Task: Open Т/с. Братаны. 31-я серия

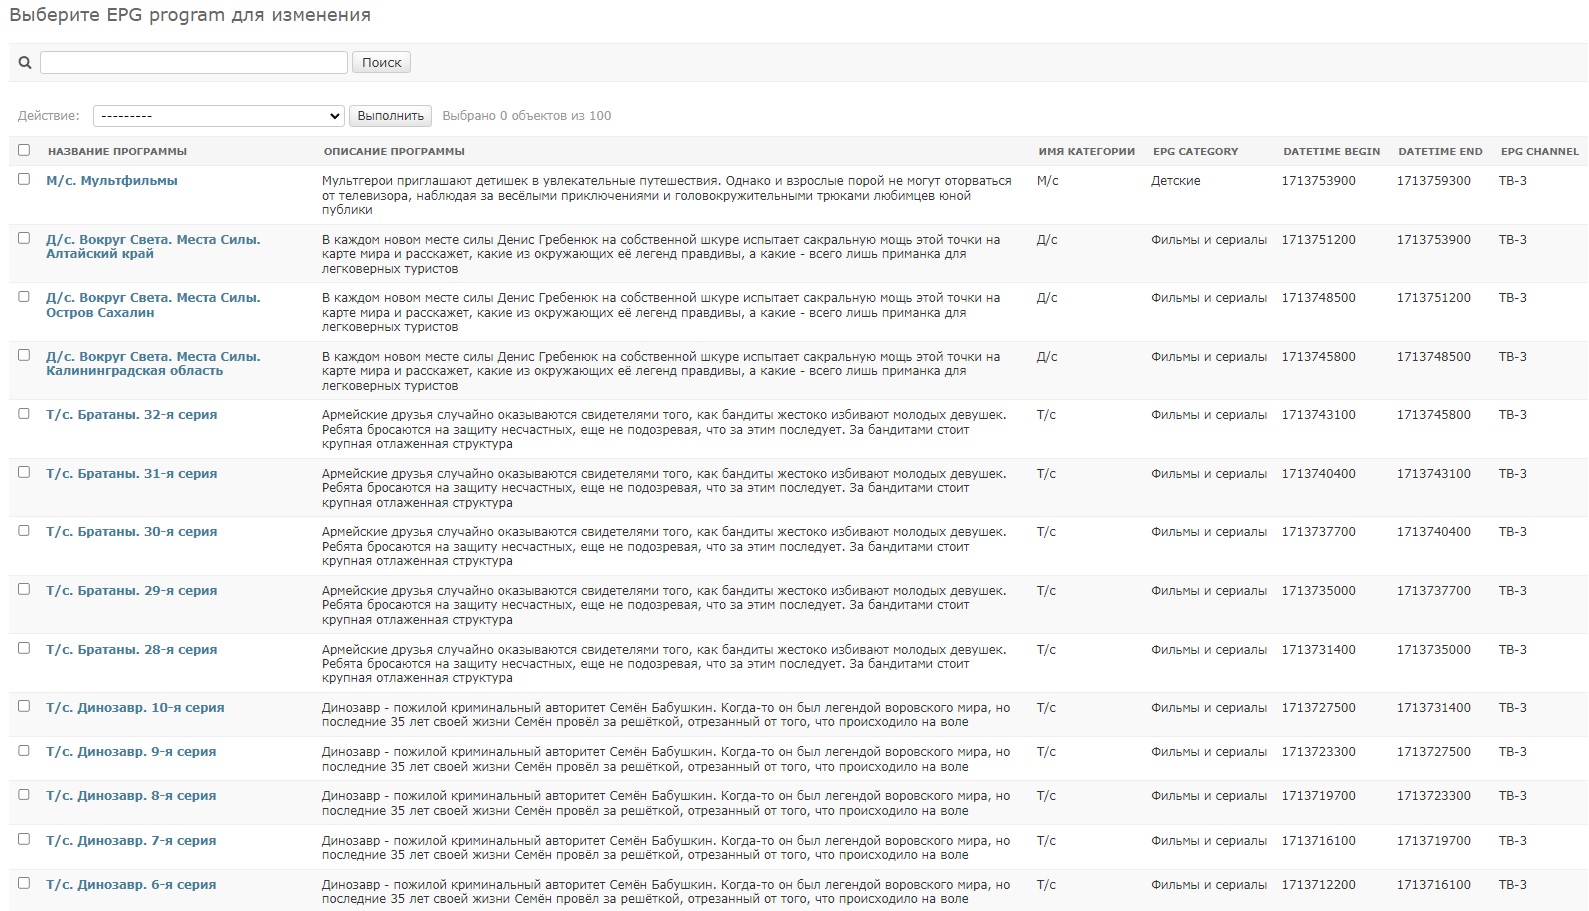Action: click(x=131, y=474)
